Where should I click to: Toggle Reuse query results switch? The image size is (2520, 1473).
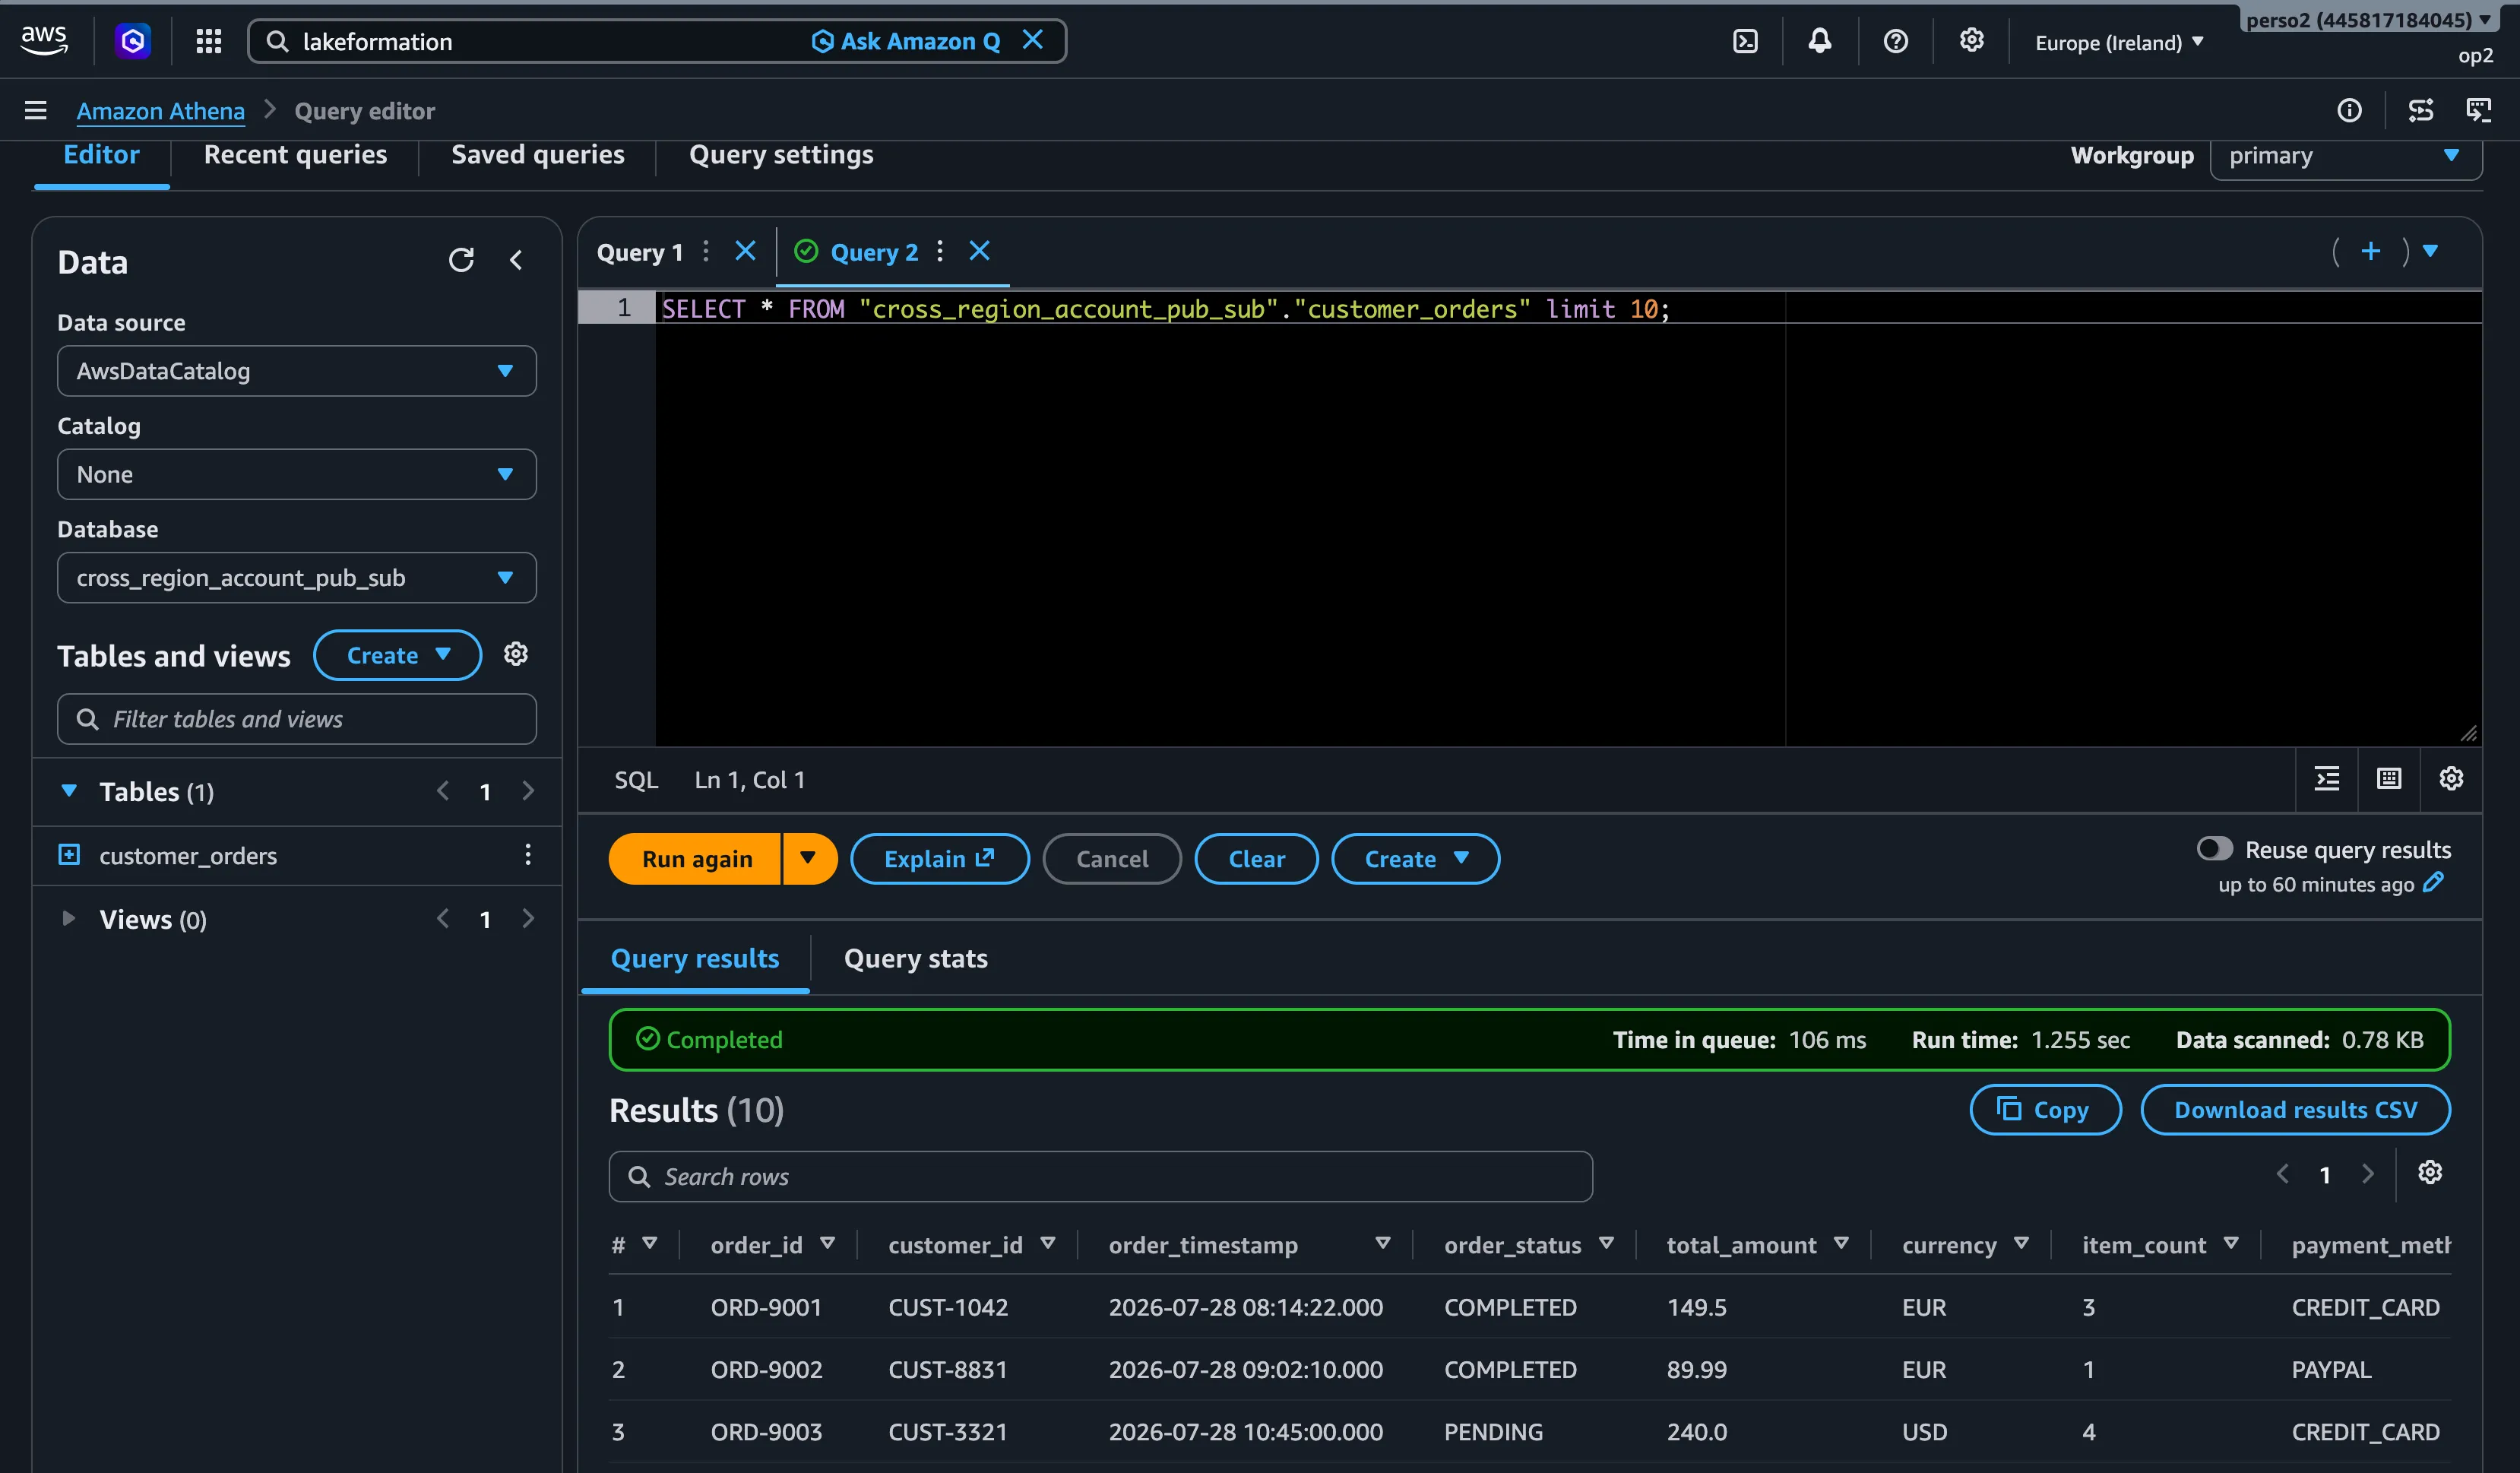[2214, 849]
